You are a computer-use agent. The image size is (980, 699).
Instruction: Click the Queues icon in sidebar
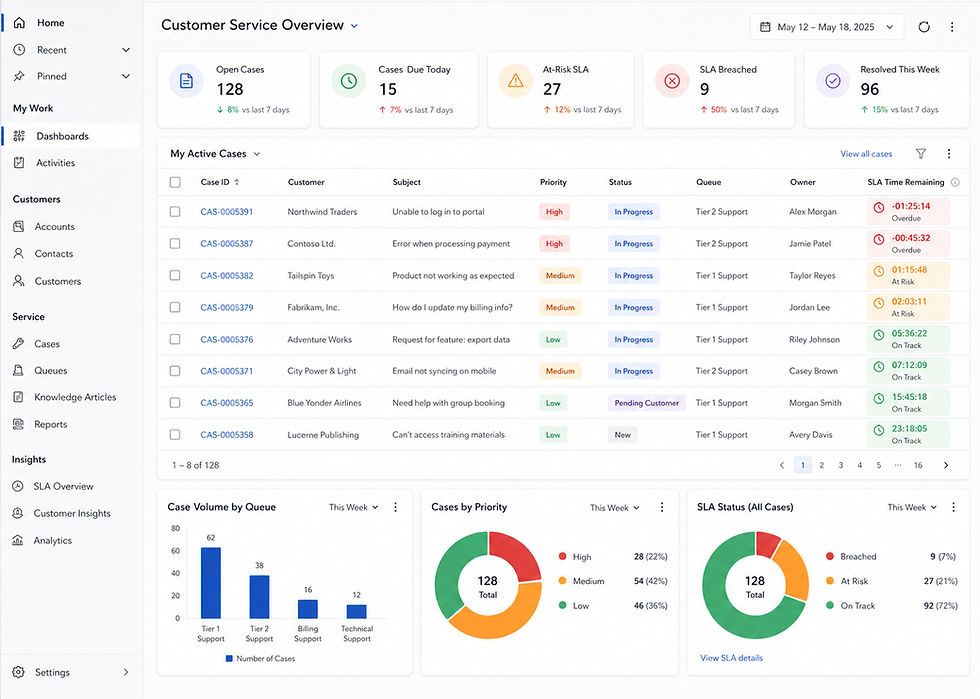point(18,370)
